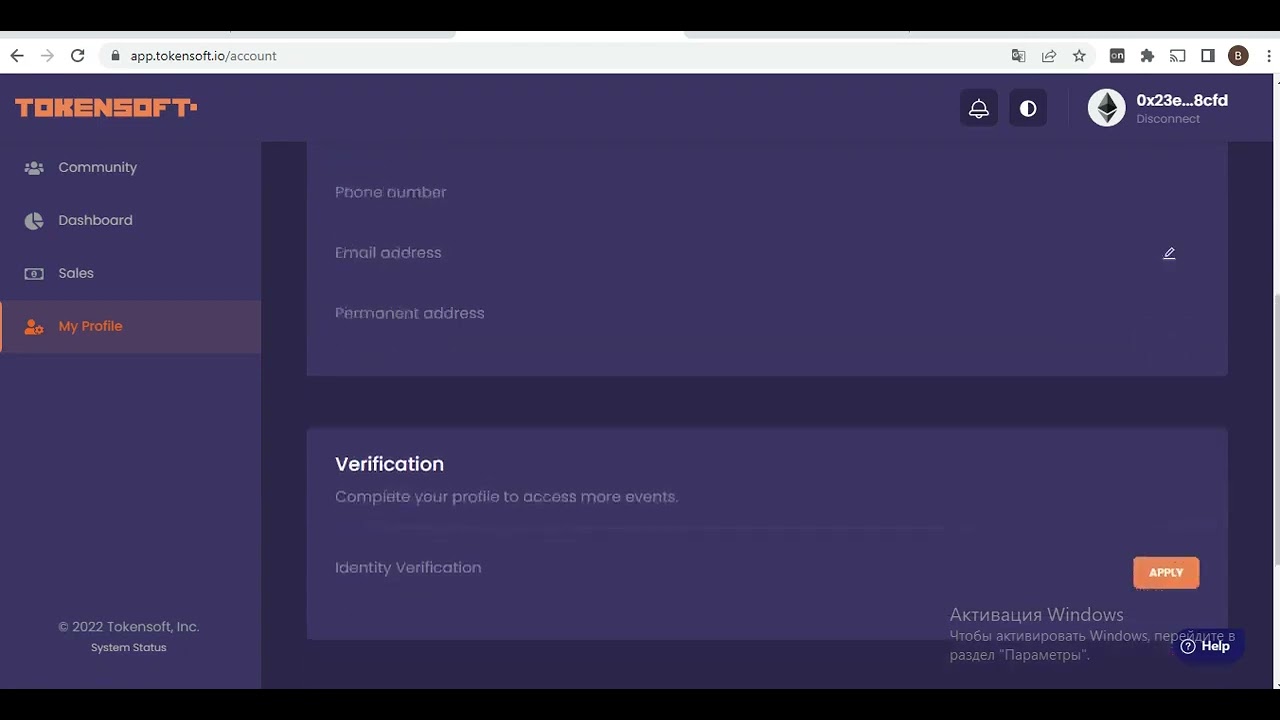The height and width of the screenshot is (720, 1280).
Task: Click the Community people icon
Action: pos(34,168)
